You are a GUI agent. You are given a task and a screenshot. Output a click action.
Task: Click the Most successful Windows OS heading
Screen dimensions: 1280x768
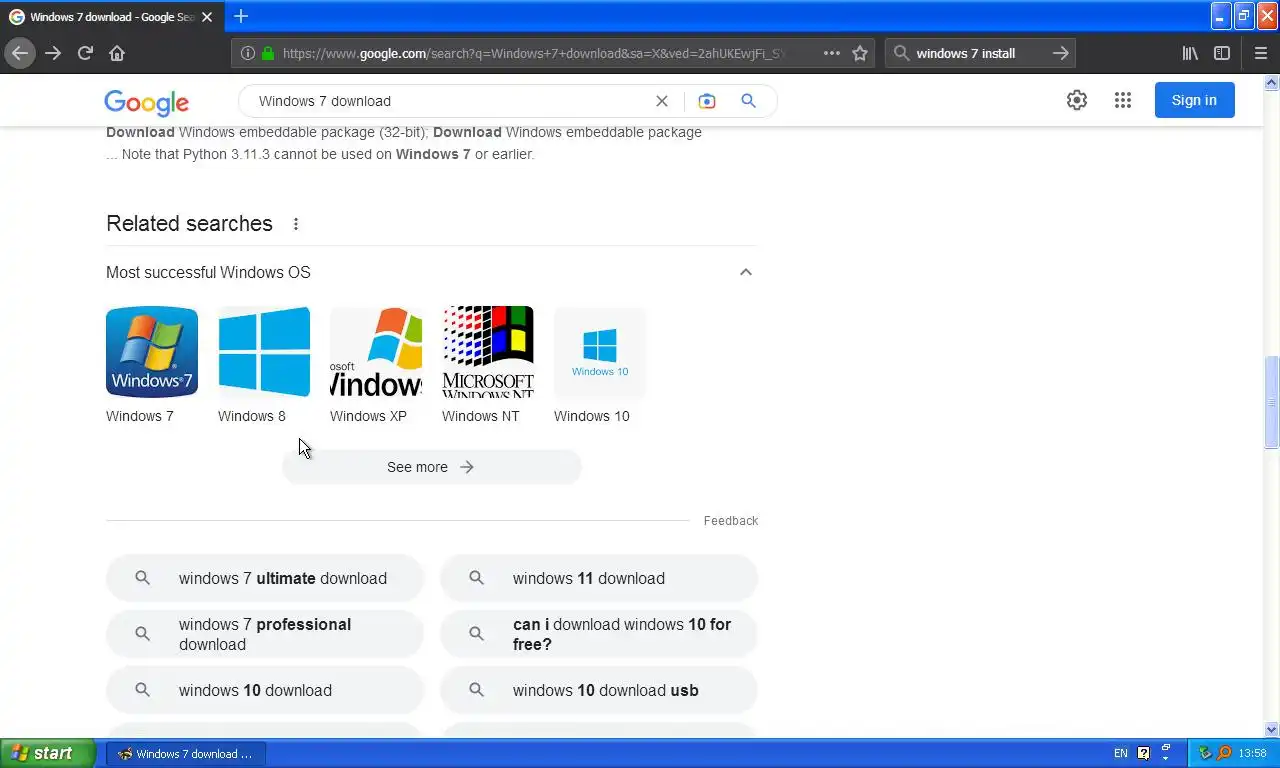point(208,272)
